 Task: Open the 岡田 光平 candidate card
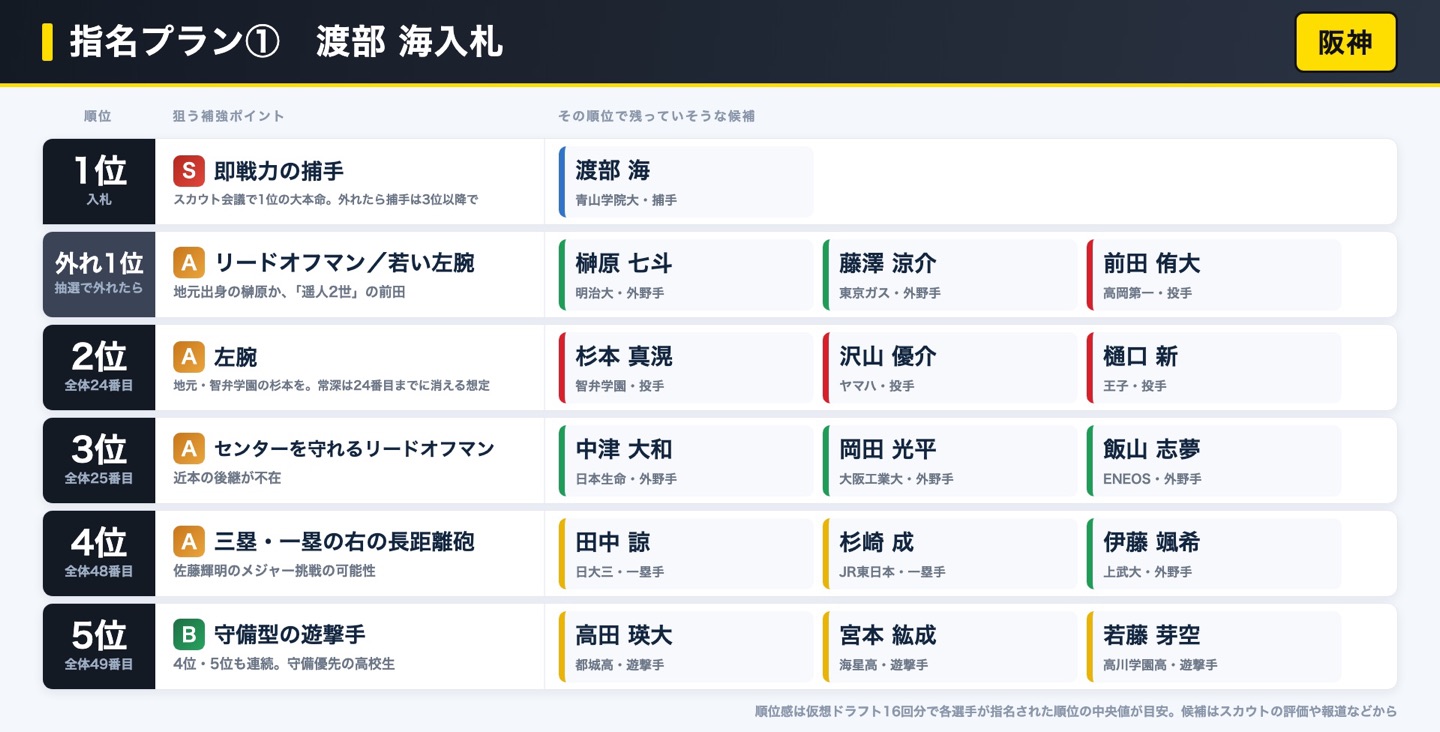(x=950, y=461)
